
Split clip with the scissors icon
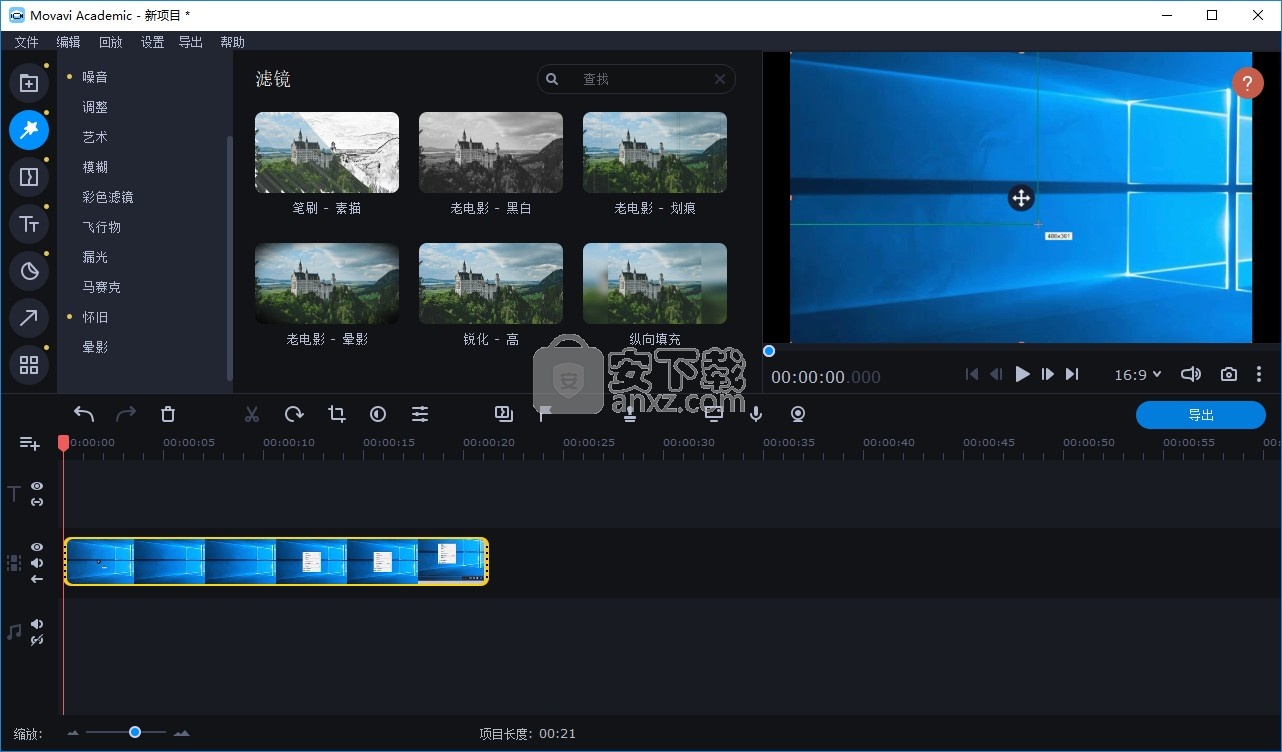tap(252, 414)
